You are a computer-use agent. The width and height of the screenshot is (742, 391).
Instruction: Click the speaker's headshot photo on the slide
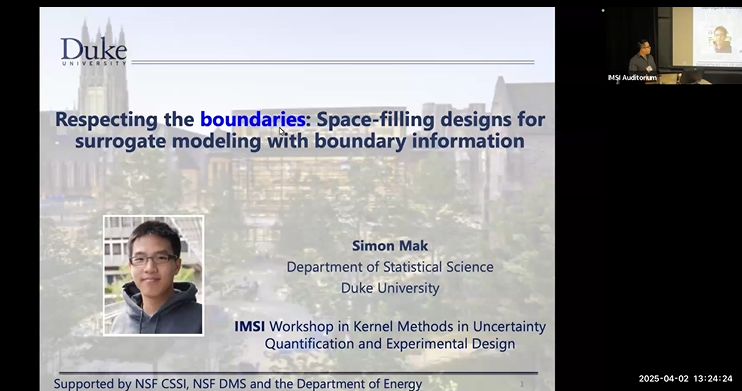tap(154, 275)
